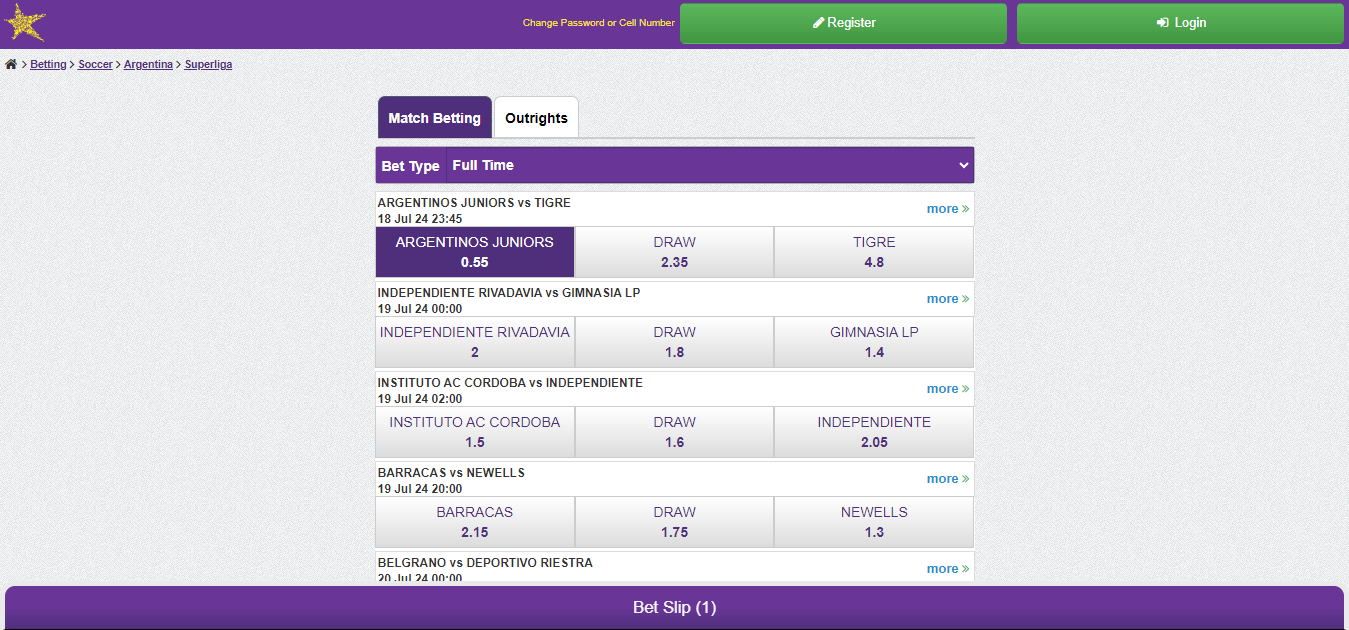Show more for Instituto AC Cordoba match
The width and height of the screenshot is (1349, 630).
click(x=947, y=389)
